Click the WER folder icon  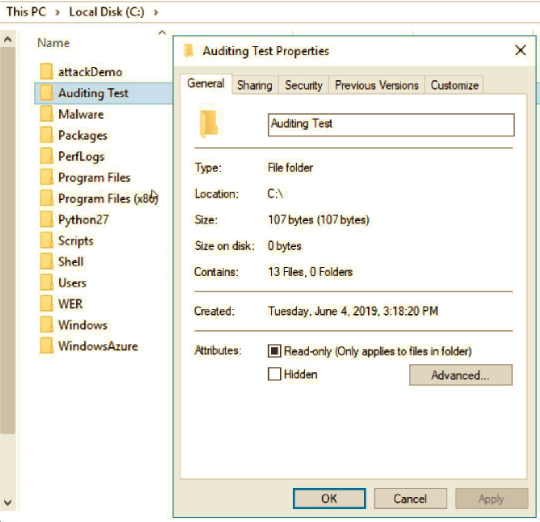point(46,304)
